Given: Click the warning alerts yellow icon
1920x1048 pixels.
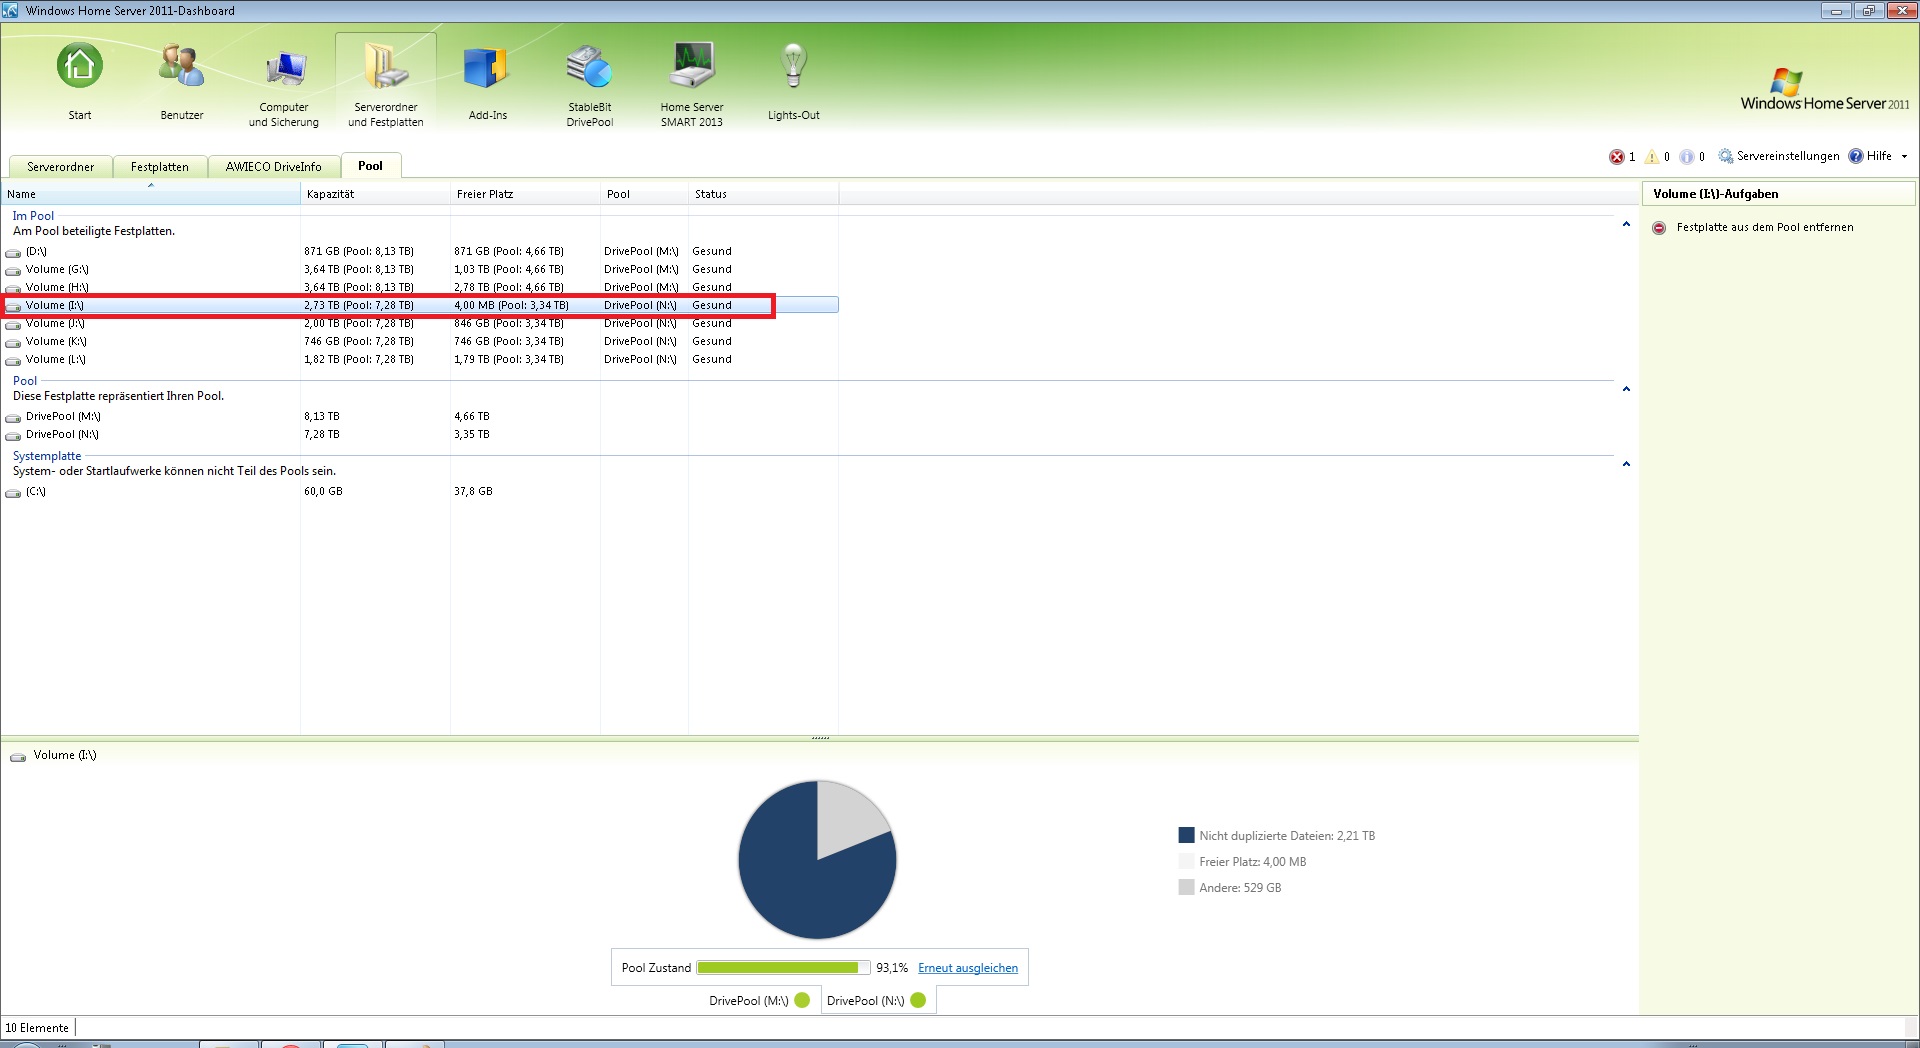Looking at the screenshot, I should pyautogui.click(x=1652, y=157).
